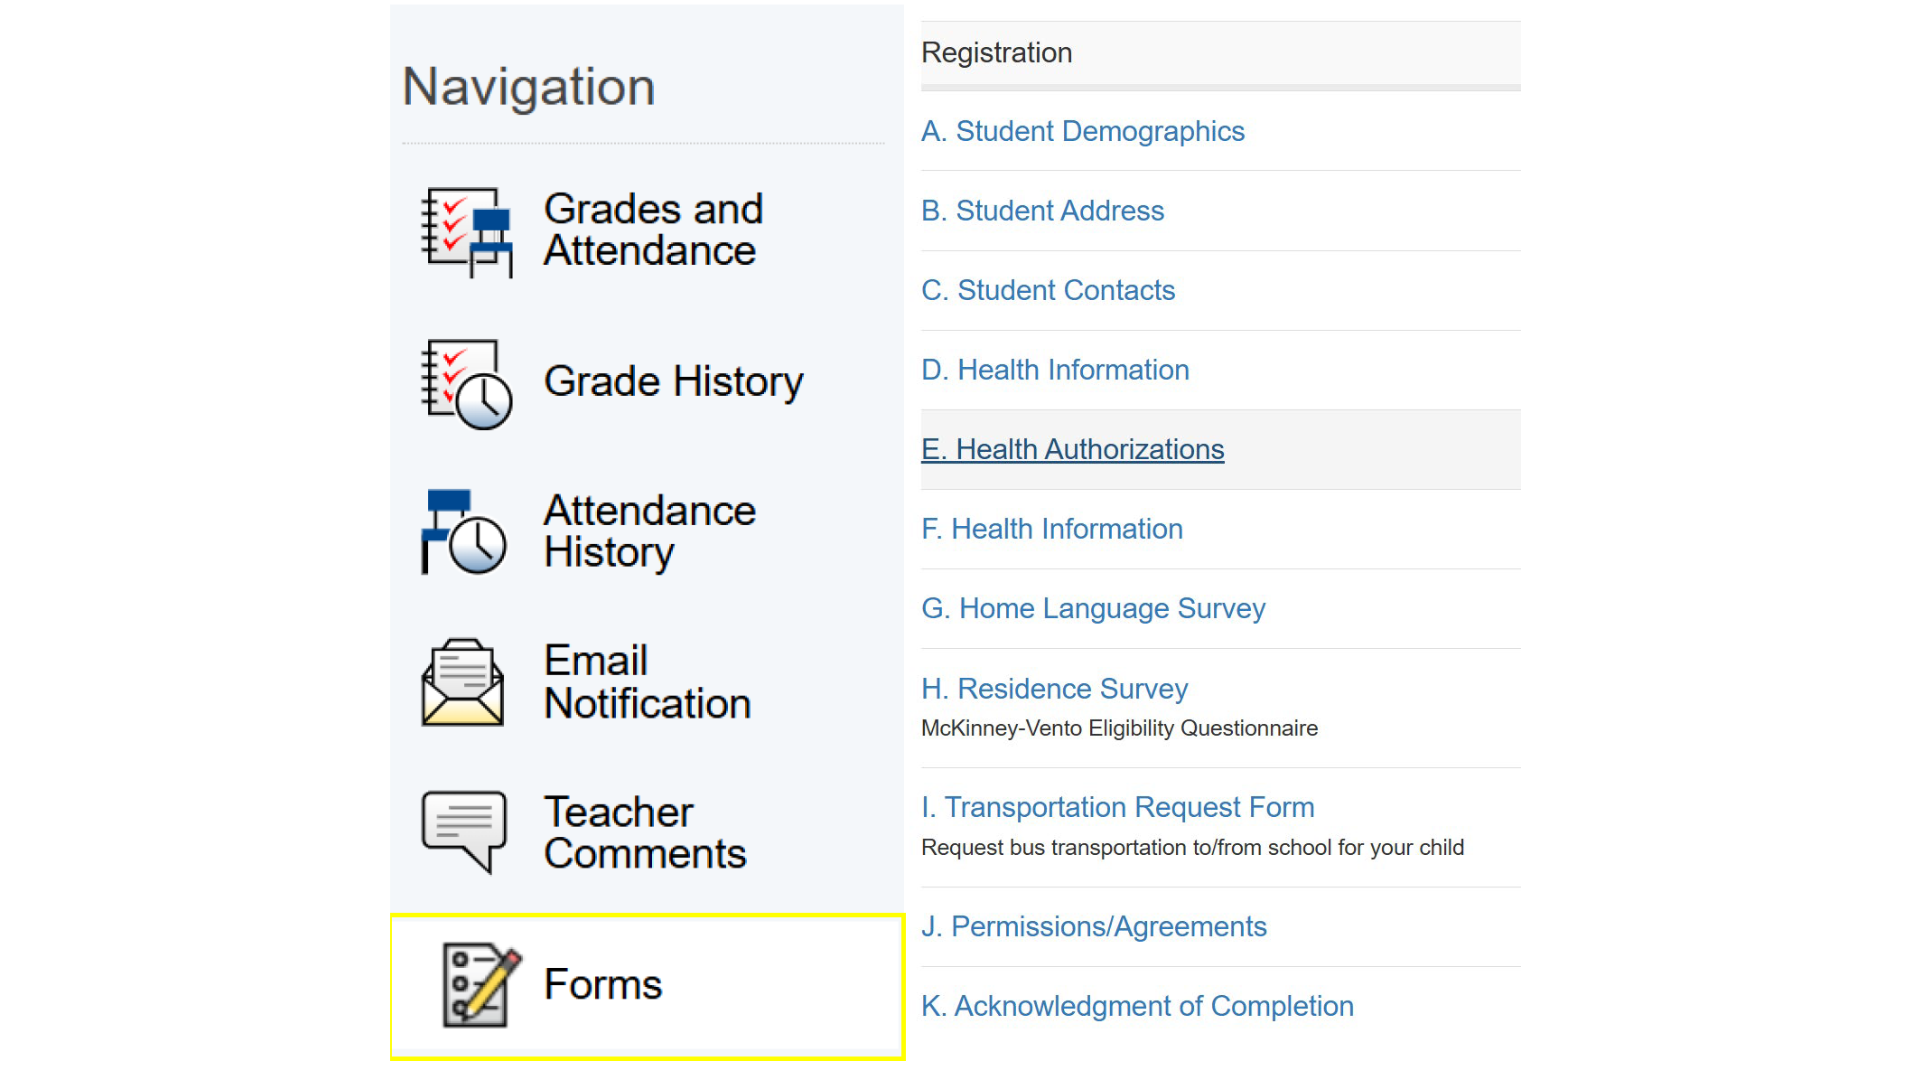This screenshot has height=1080, width=1920.
Task: Open B. Student Address form
Action: [x=1042, y=211]
